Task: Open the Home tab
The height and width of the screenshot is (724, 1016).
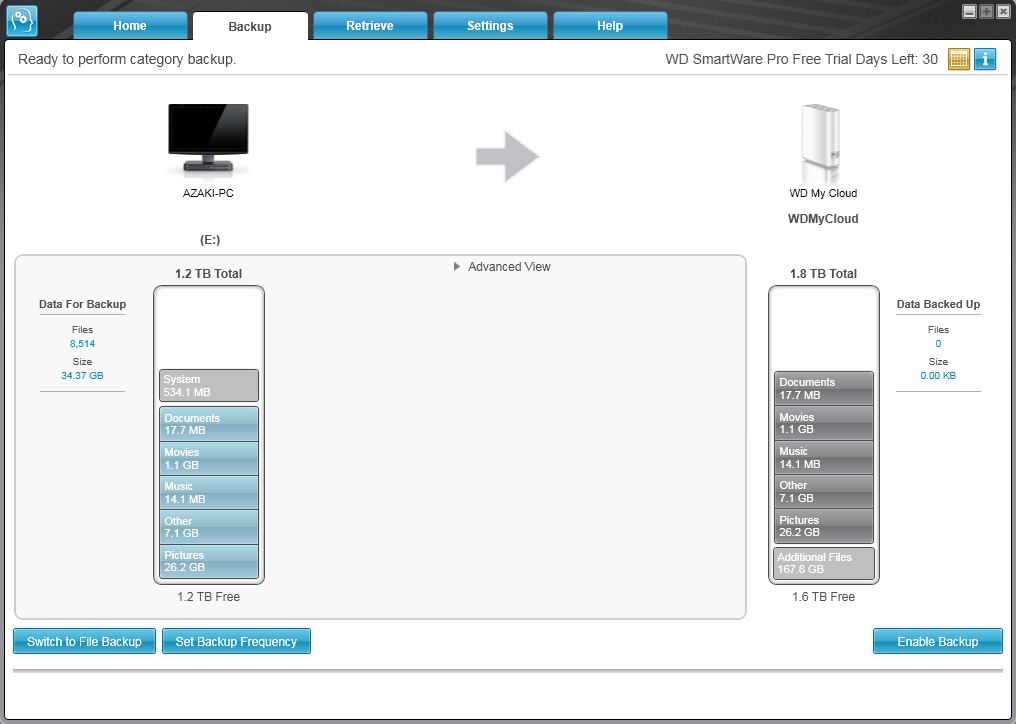Action: (x=130, y=26)
